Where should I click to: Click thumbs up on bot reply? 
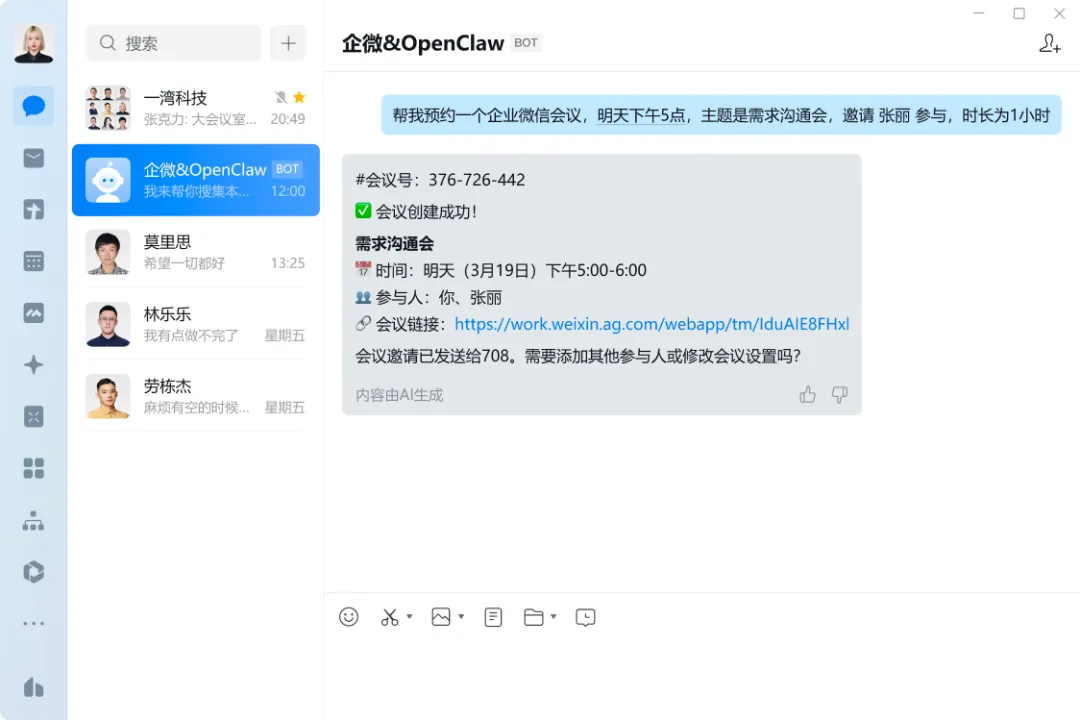point(807,395)
